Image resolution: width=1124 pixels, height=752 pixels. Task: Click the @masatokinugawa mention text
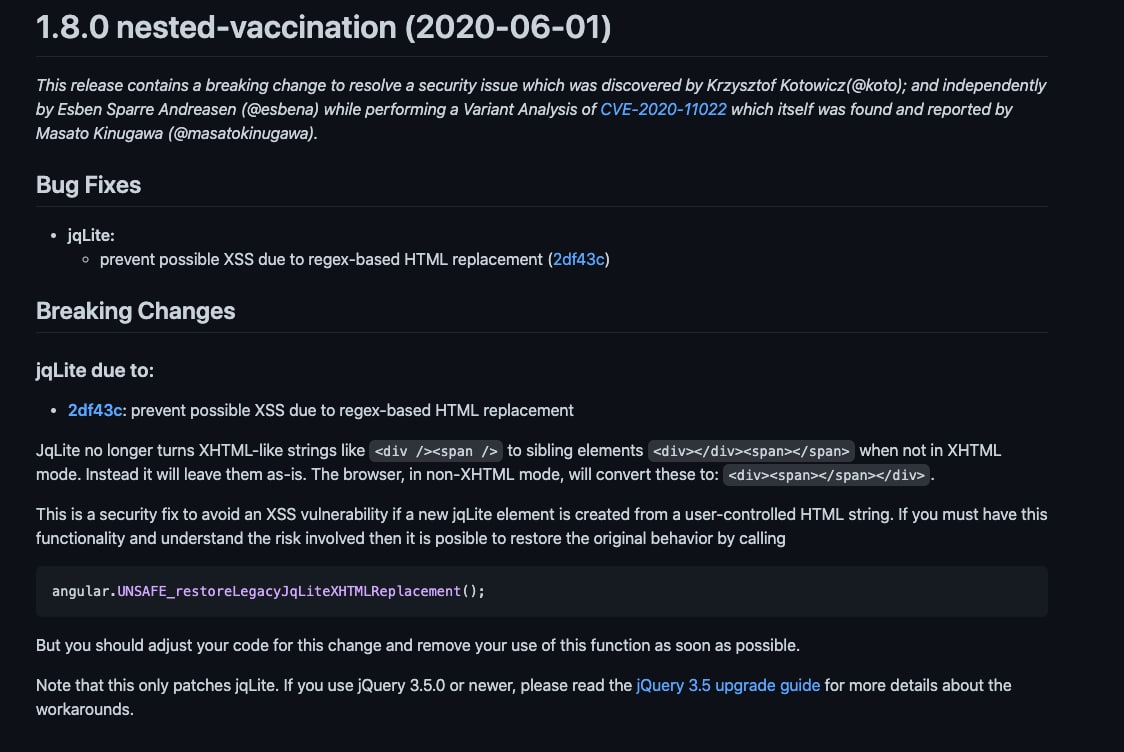click(x=242, y=133)
